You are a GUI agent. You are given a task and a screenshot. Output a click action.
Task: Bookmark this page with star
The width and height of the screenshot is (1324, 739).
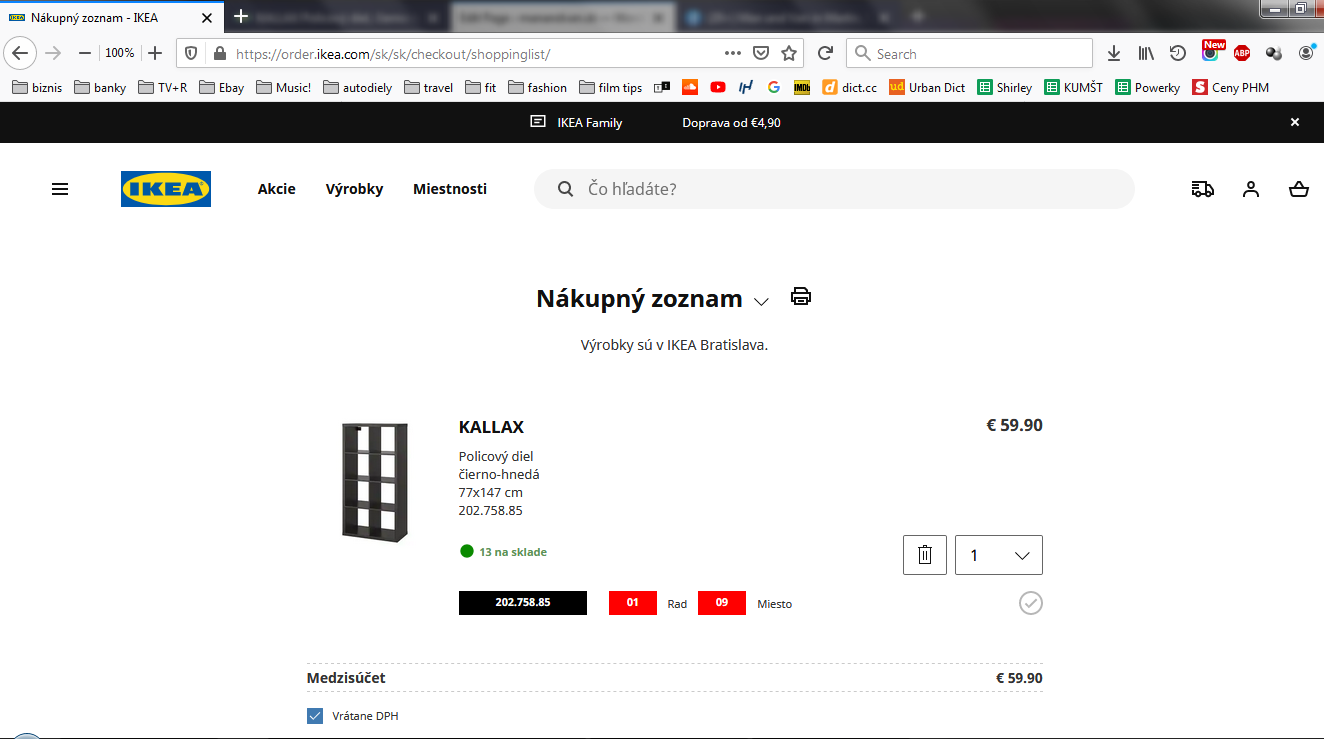[x=789, y=54]
